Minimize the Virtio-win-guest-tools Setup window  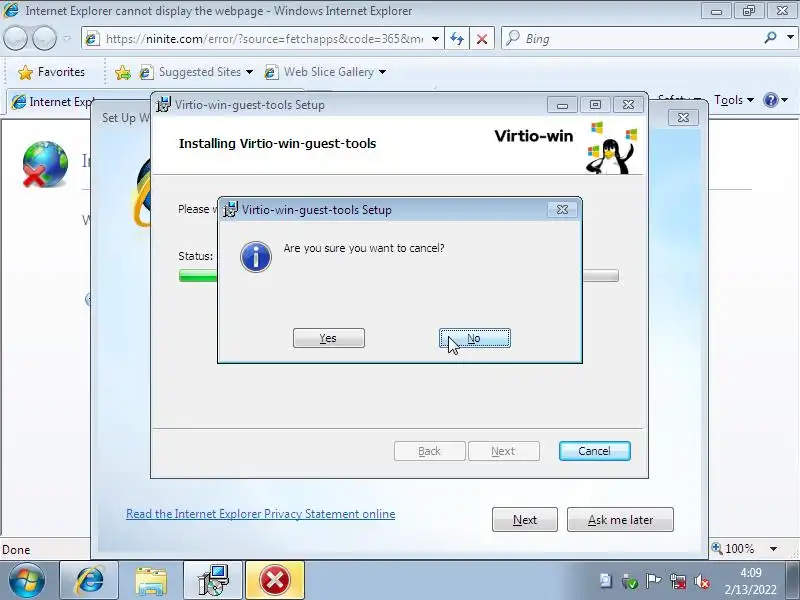[562, 105]
